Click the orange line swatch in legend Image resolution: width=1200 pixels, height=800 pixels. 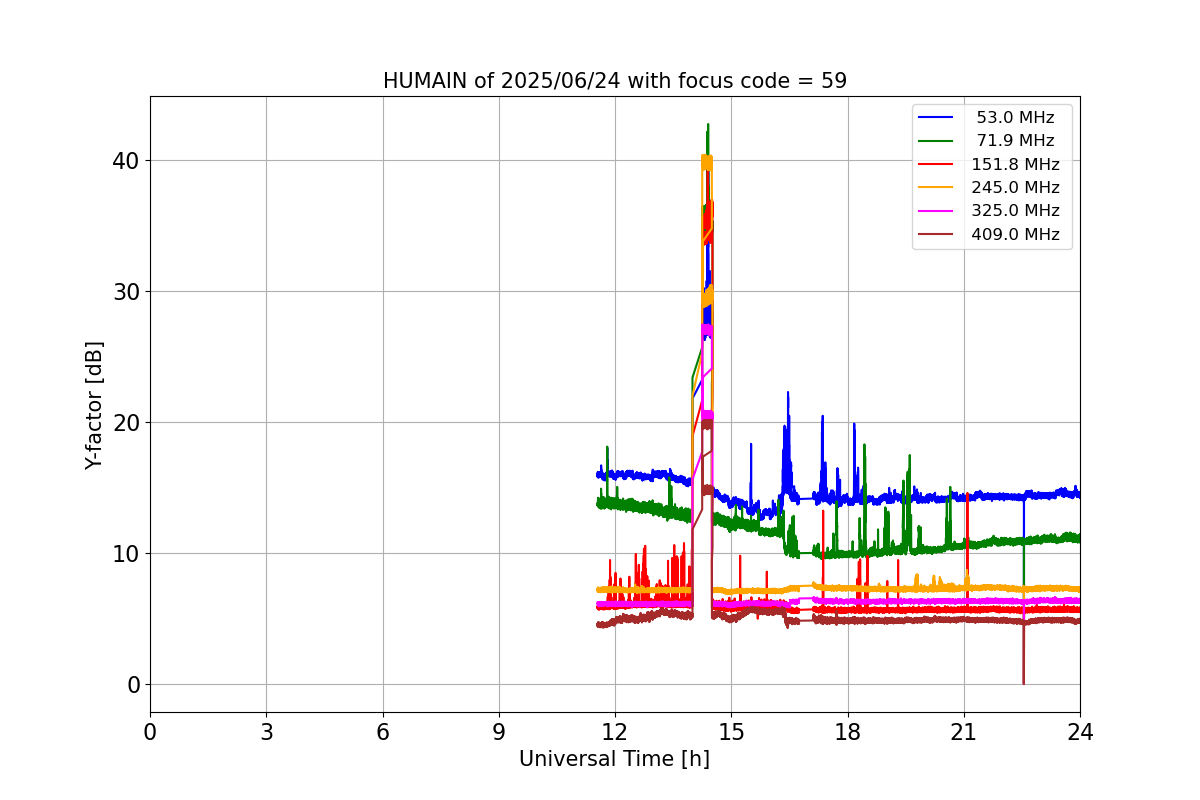(x=937, y=188)
